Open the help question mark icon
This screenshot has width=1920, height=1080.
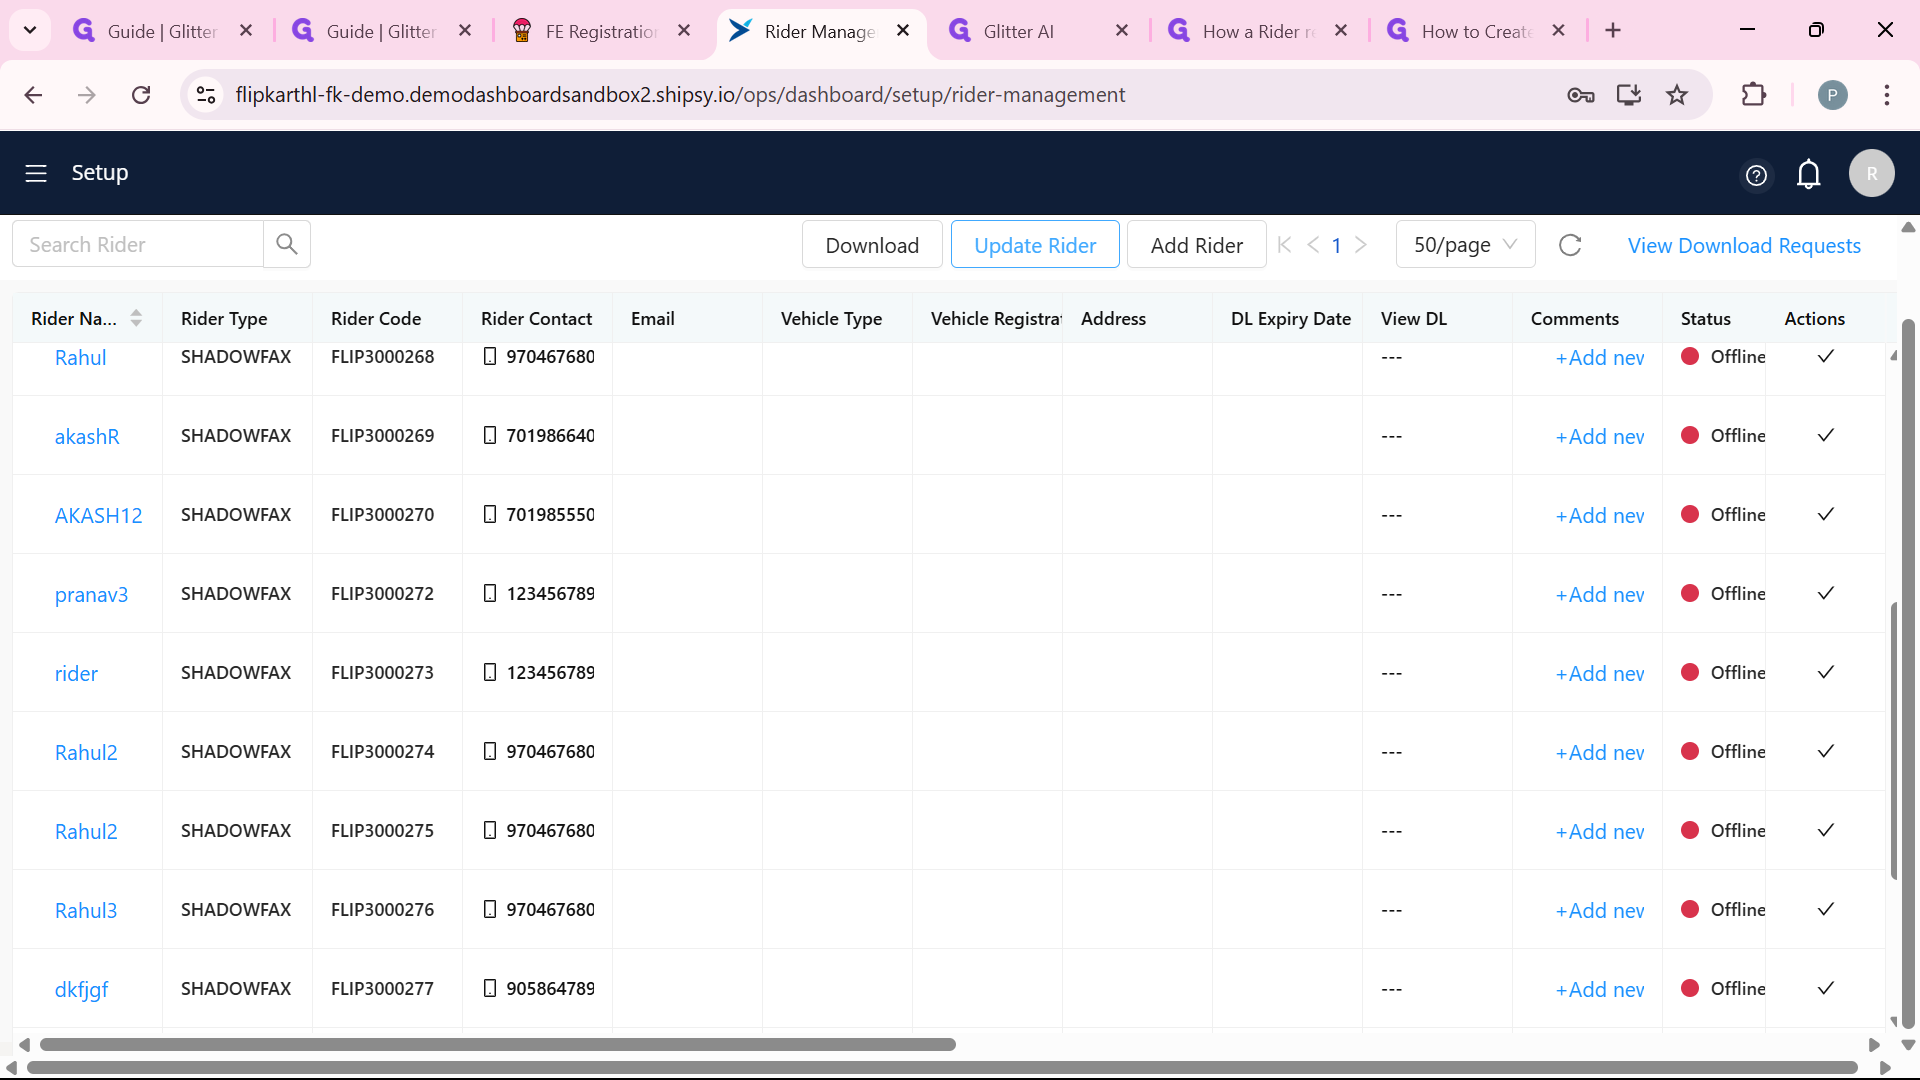[x=1756, y=176]
